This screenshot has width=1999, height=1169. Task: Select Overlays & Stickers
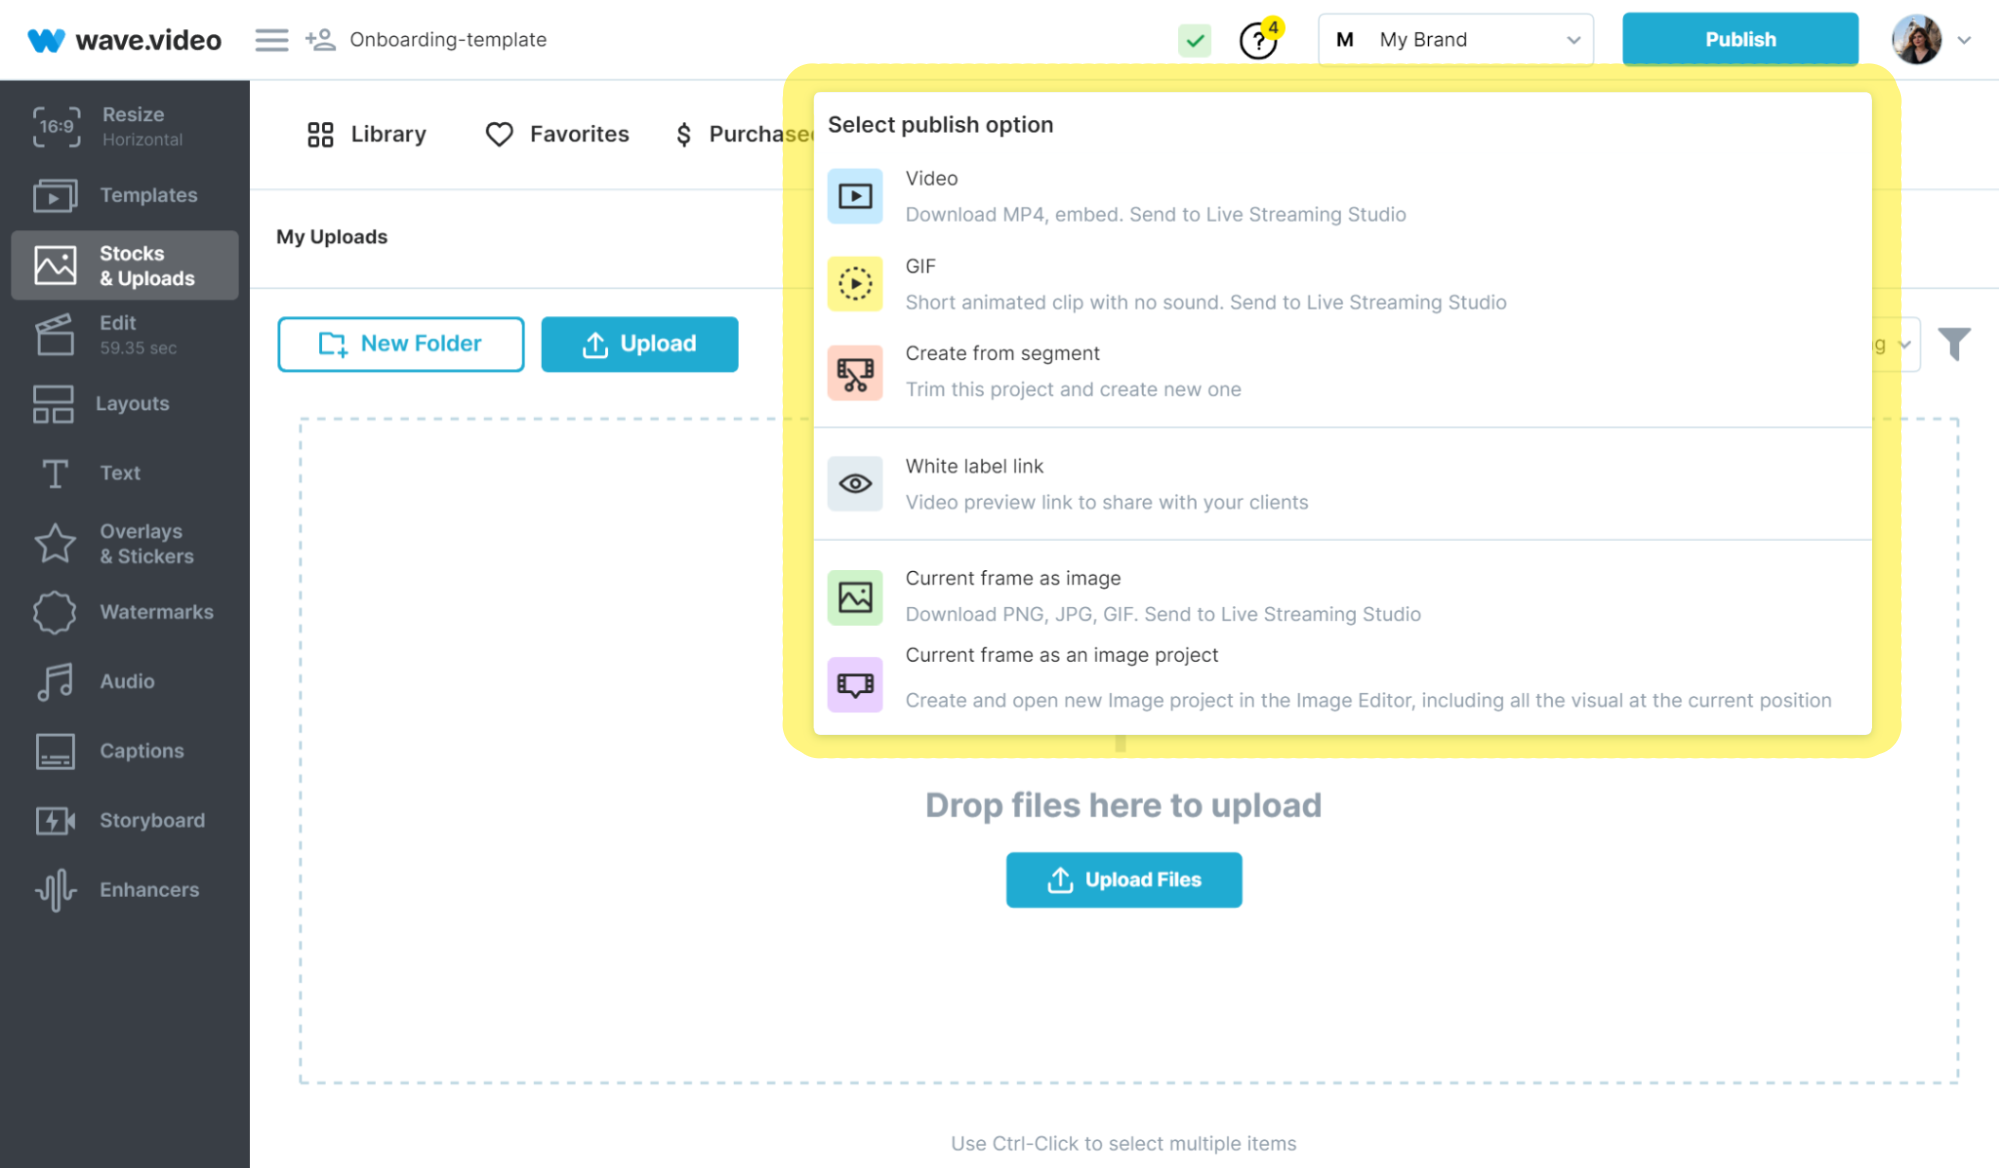pyautogui.click(x=125, y=543)
